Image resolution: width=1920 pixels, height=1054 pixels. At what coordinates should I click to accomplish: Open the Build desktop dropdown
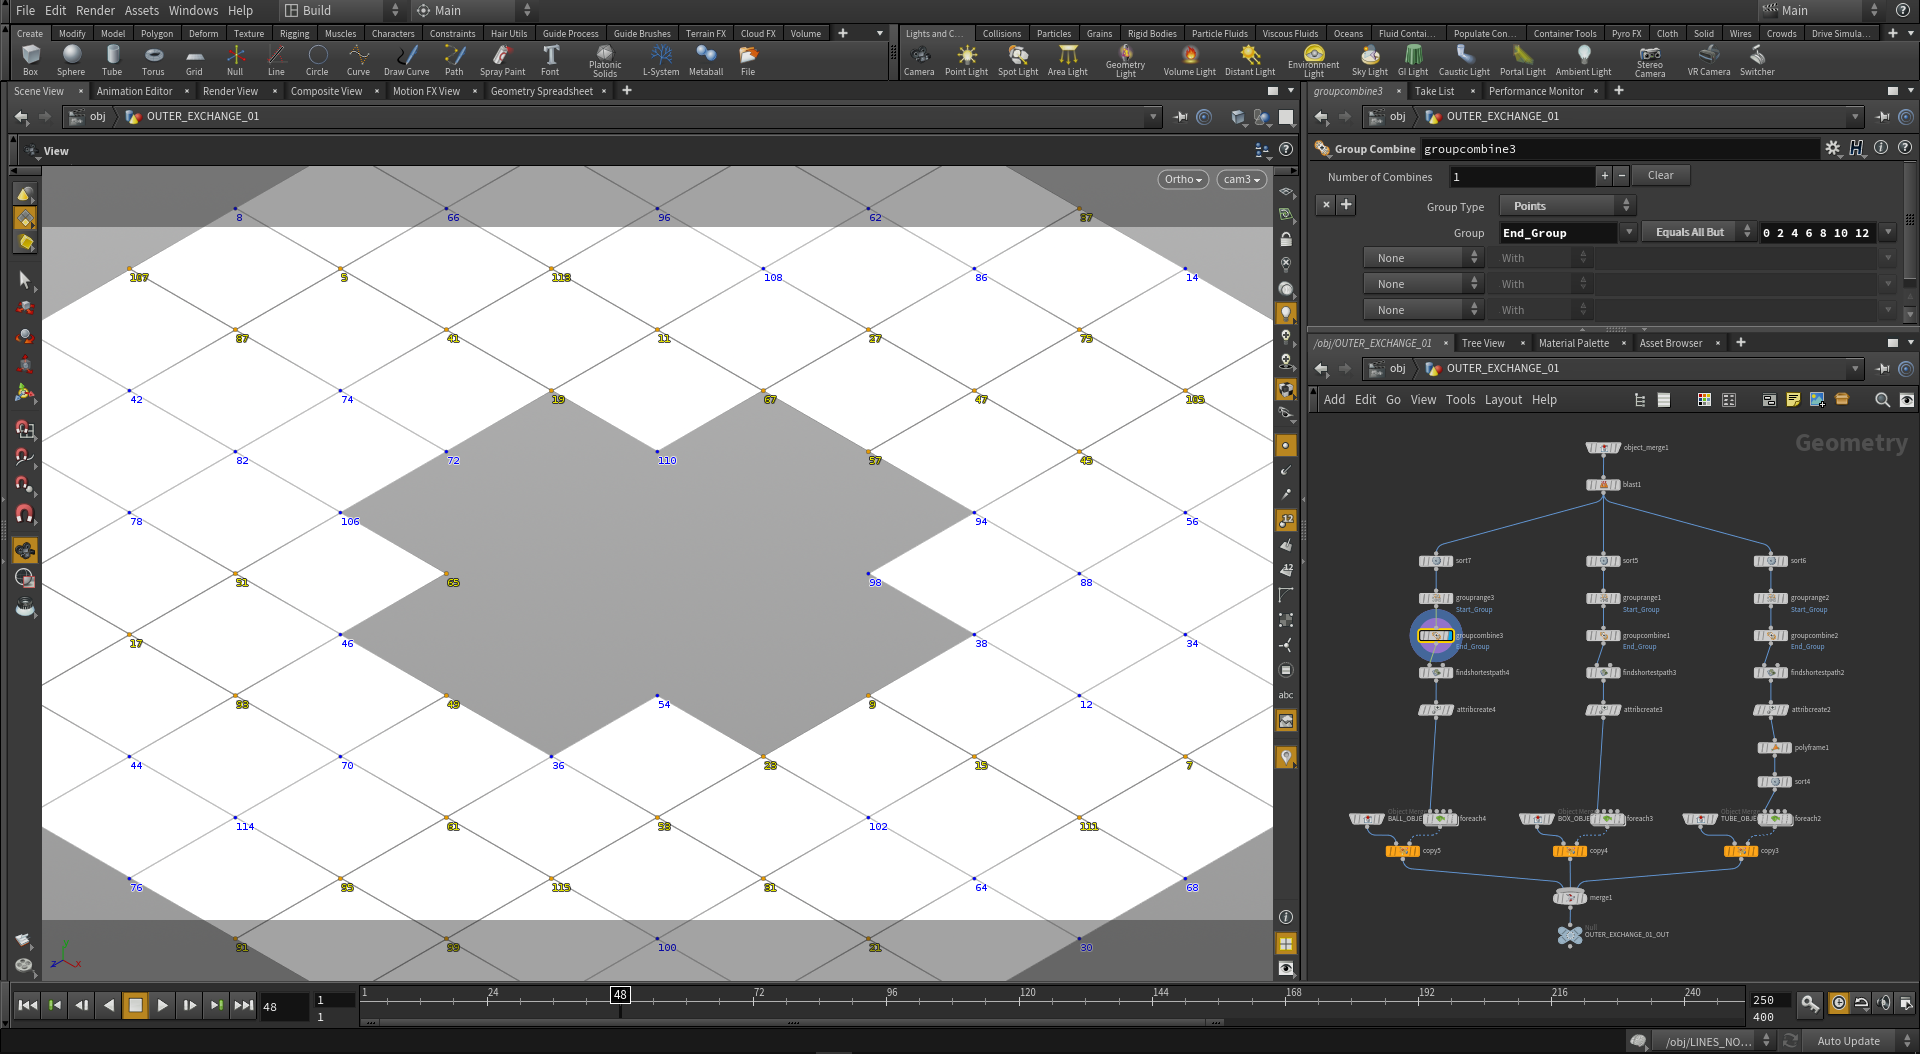pos(342,10)
